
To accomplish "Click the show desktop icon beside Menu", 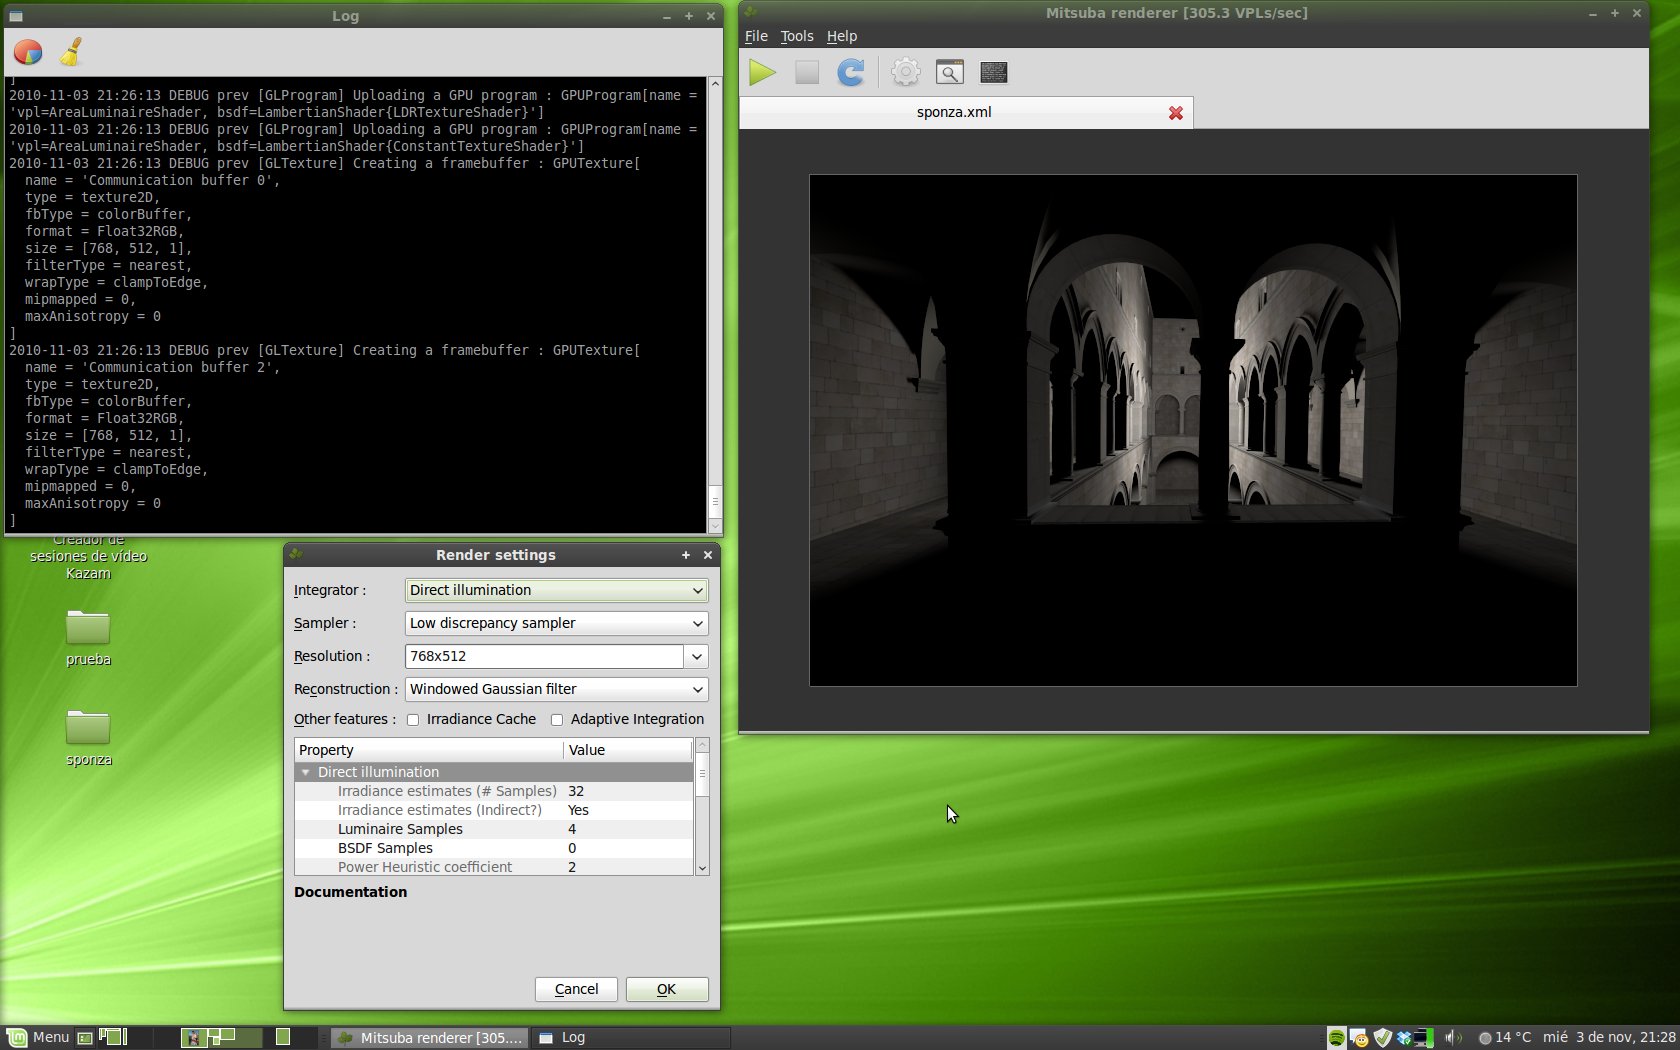I will (85, 1038).
